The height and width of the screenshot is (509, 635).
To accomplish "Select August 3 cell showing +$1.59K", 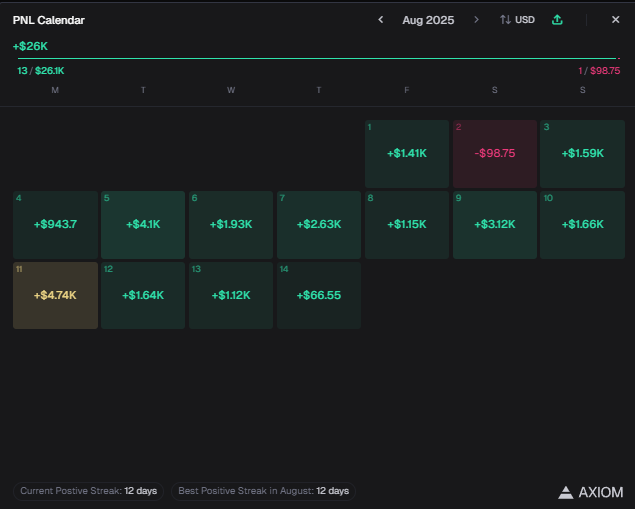I will (x=582, y=153).
